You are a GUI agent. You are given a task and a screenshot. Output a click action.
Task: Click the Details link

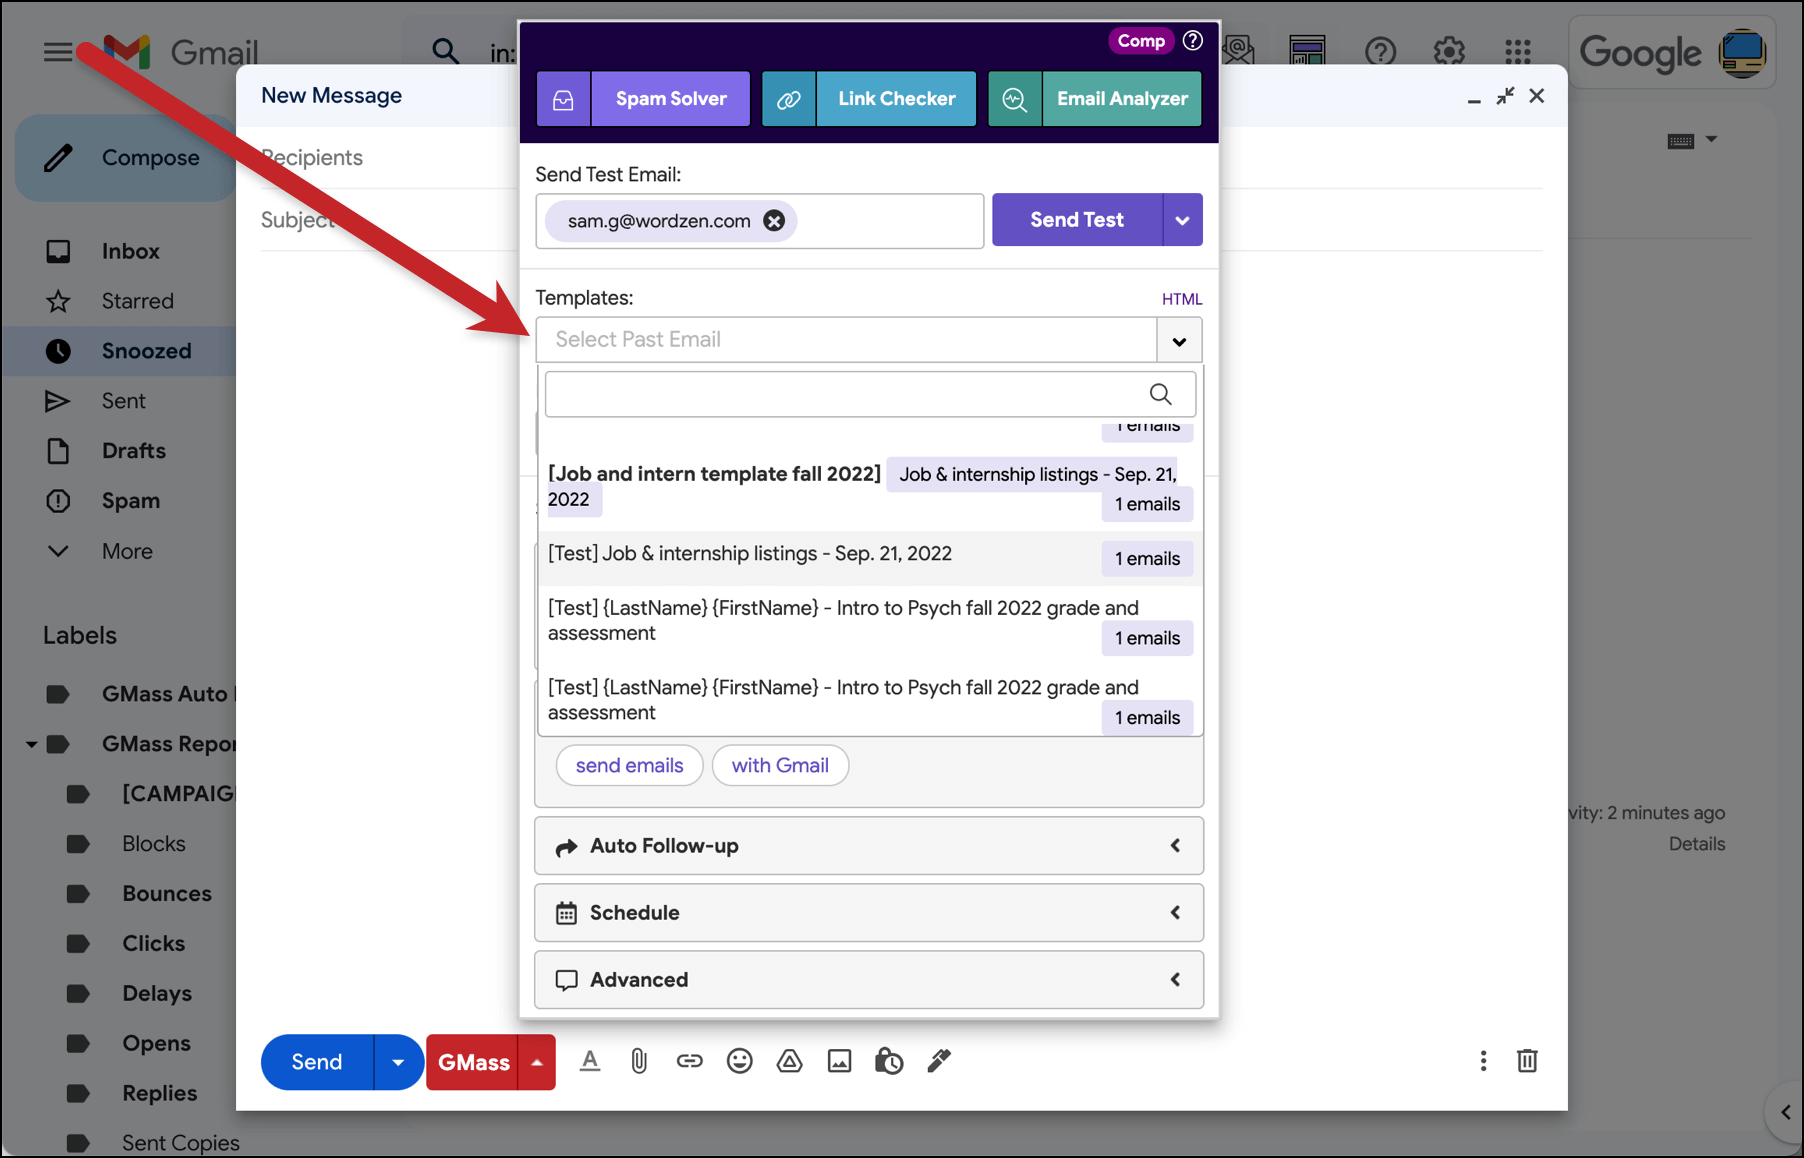pos(1697,844)
